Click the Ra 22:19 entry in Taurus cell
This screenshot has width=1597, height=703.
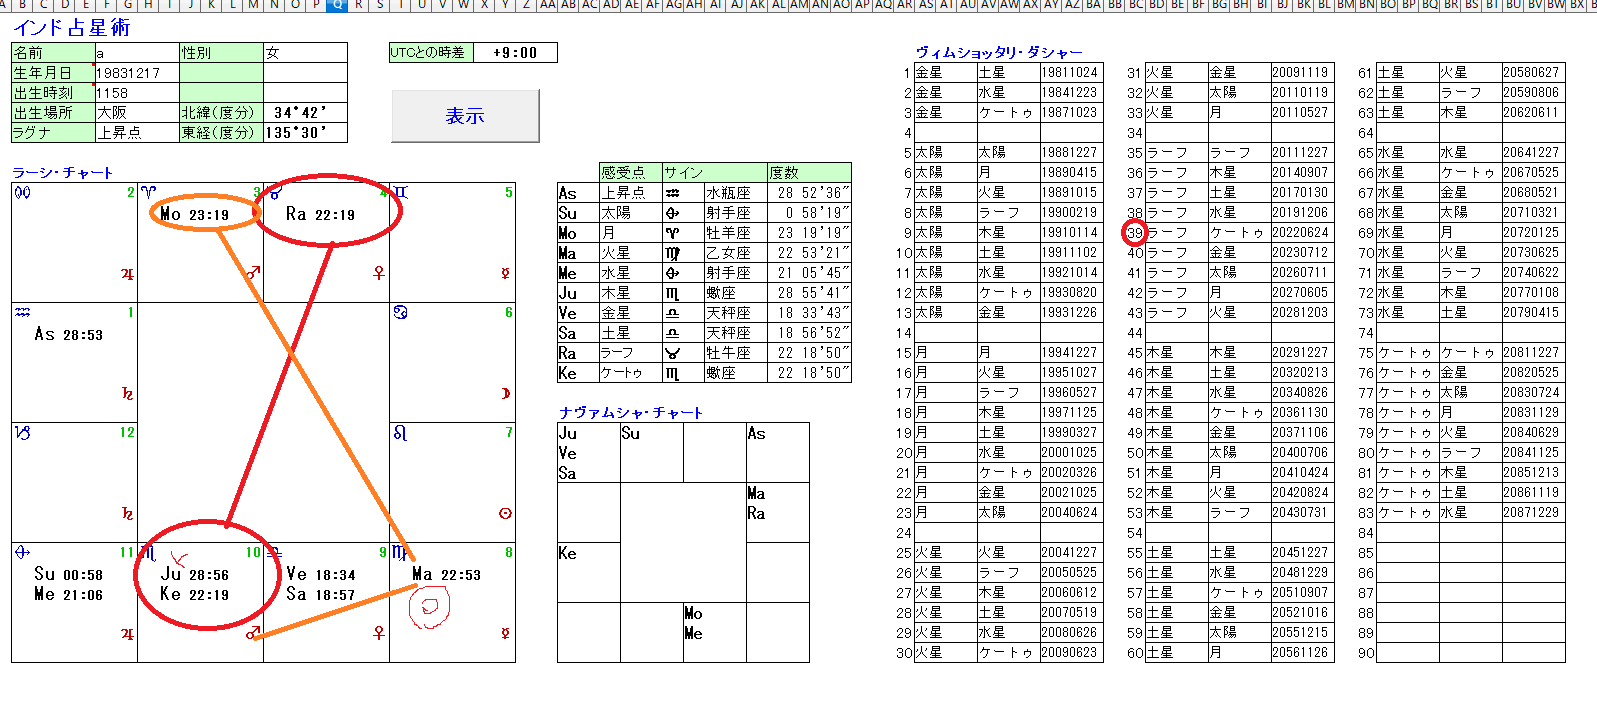[320, 214]
